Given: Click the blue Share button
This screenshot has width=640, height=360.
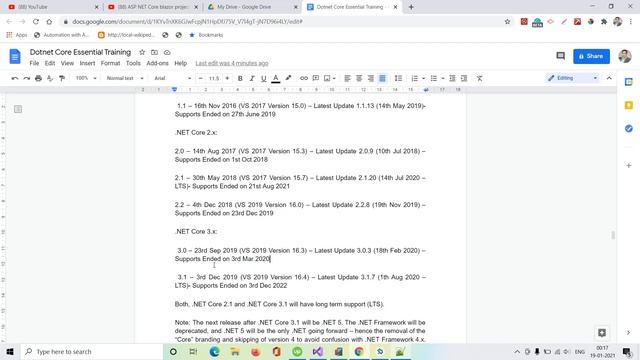Looking at the screenshot, I should tap(591, 56).
